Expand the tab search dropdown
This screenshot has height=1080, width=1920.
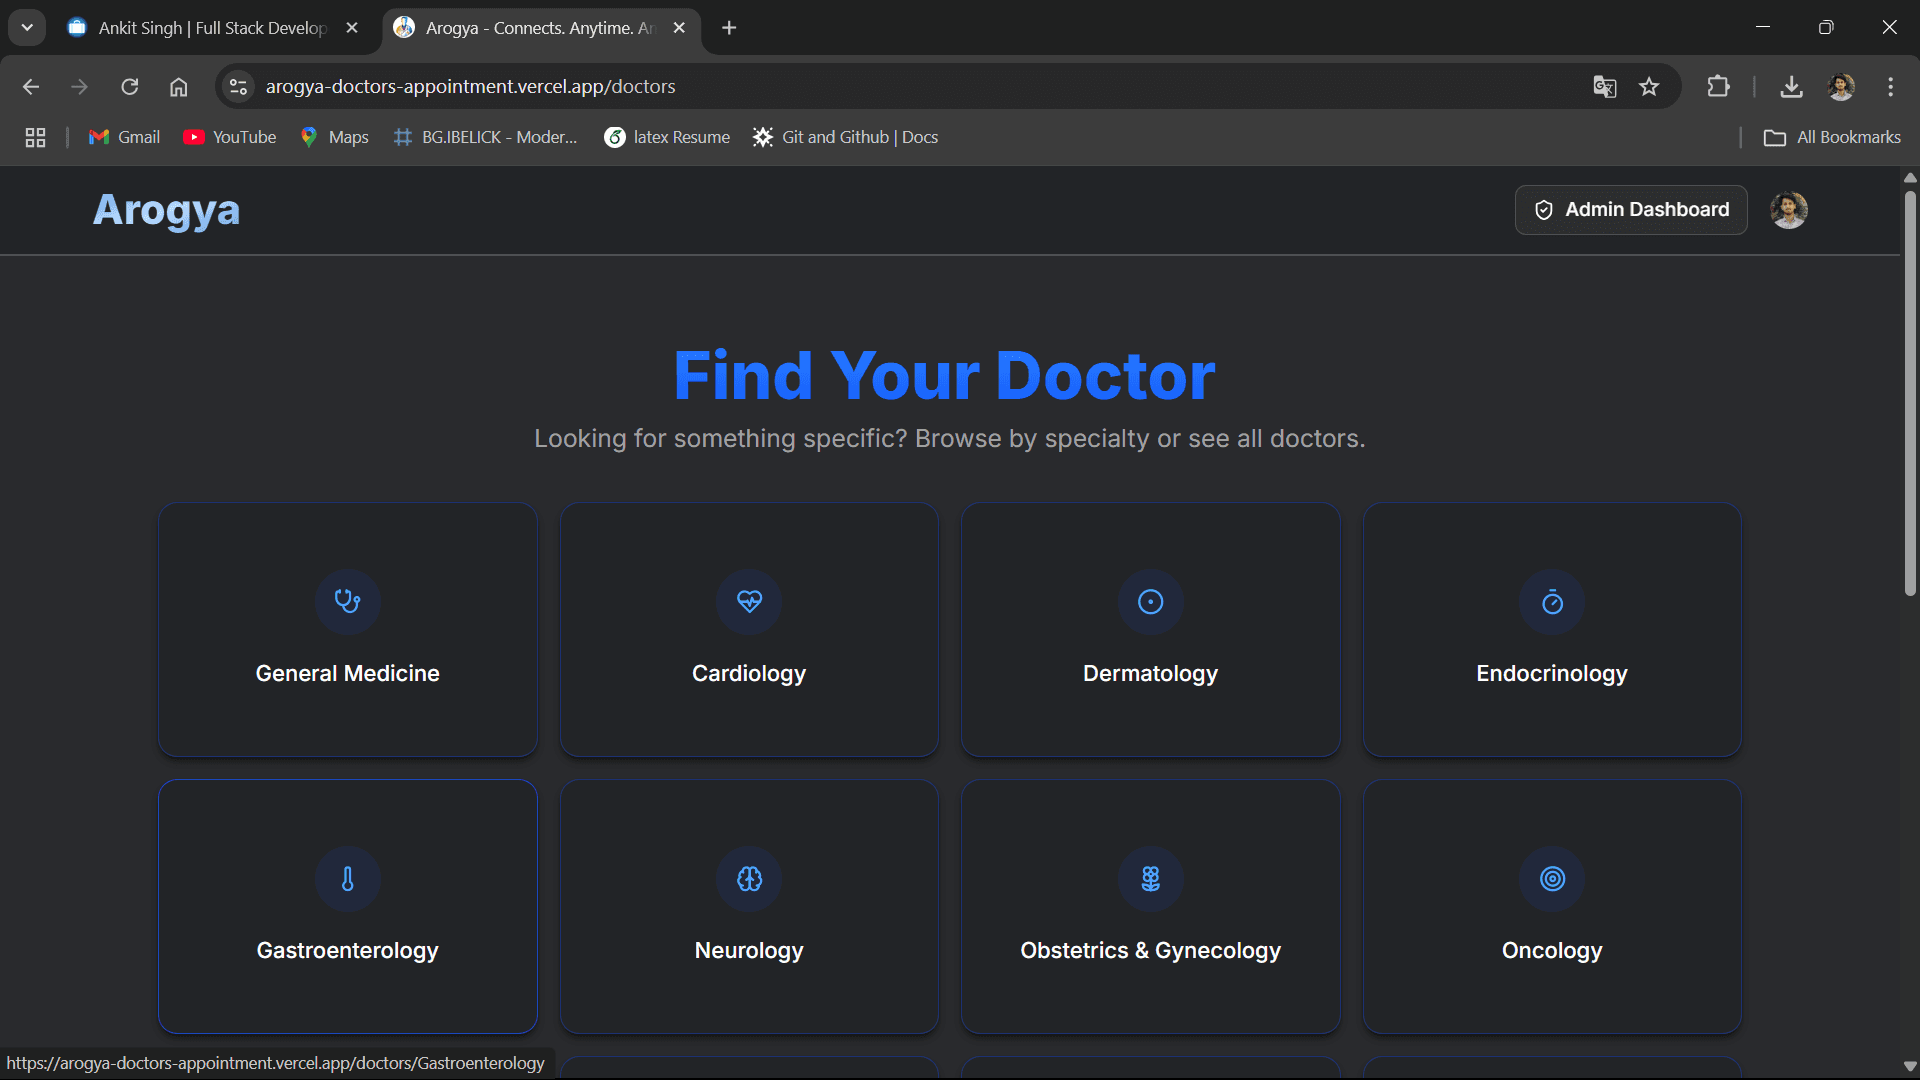coord(27,28)
